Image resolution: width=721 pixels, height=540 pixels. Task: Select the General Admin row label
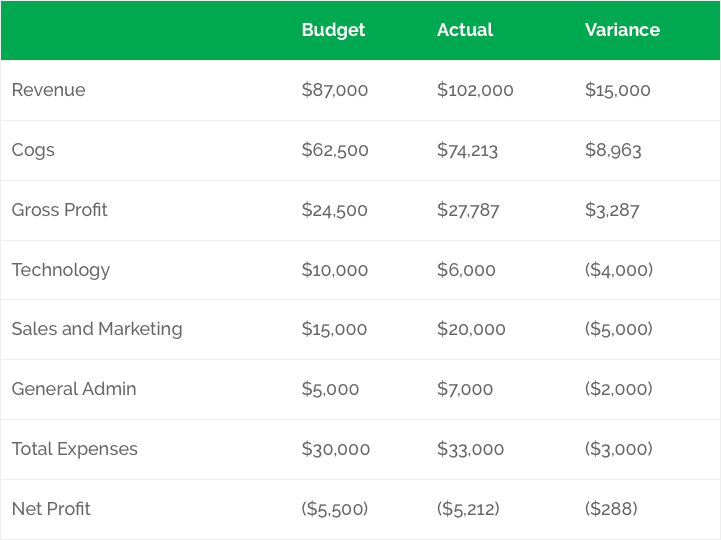coord(74,389)
